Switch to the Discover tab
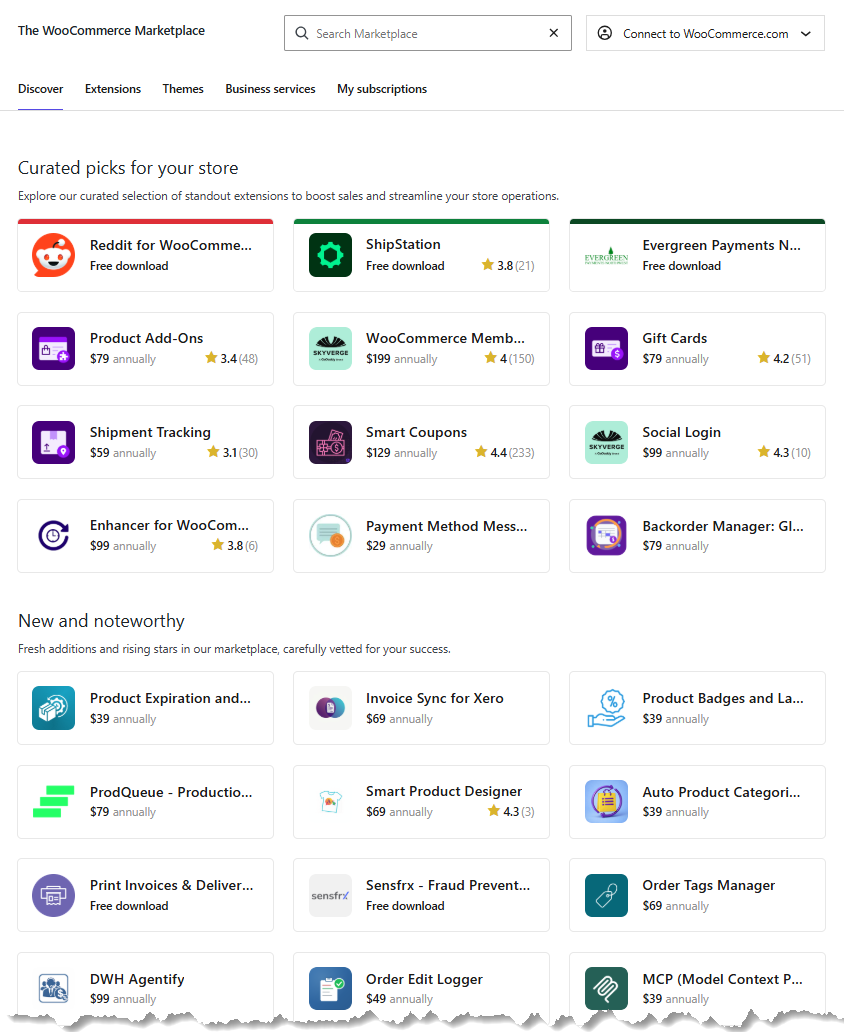This screenshot has width=844, height=1032. (x=40, y=89)
